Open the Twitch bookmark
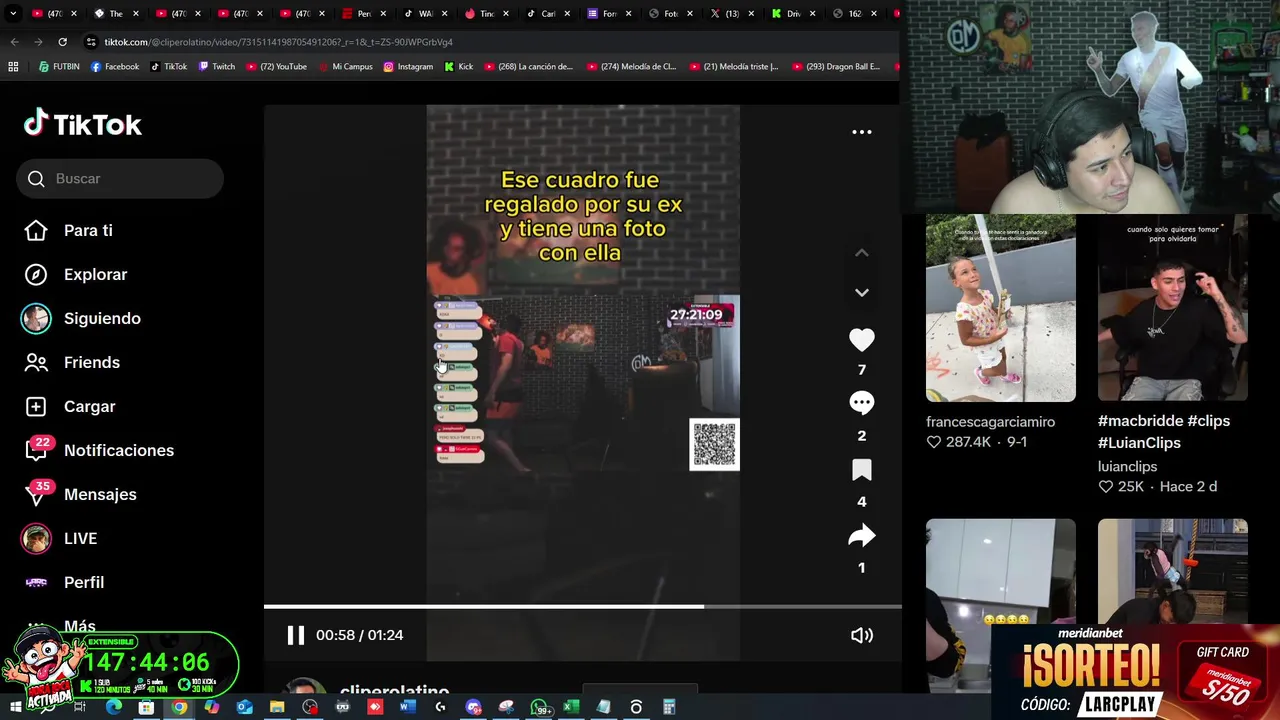Viewport: 1280px width, 720px height. point(217,67)
